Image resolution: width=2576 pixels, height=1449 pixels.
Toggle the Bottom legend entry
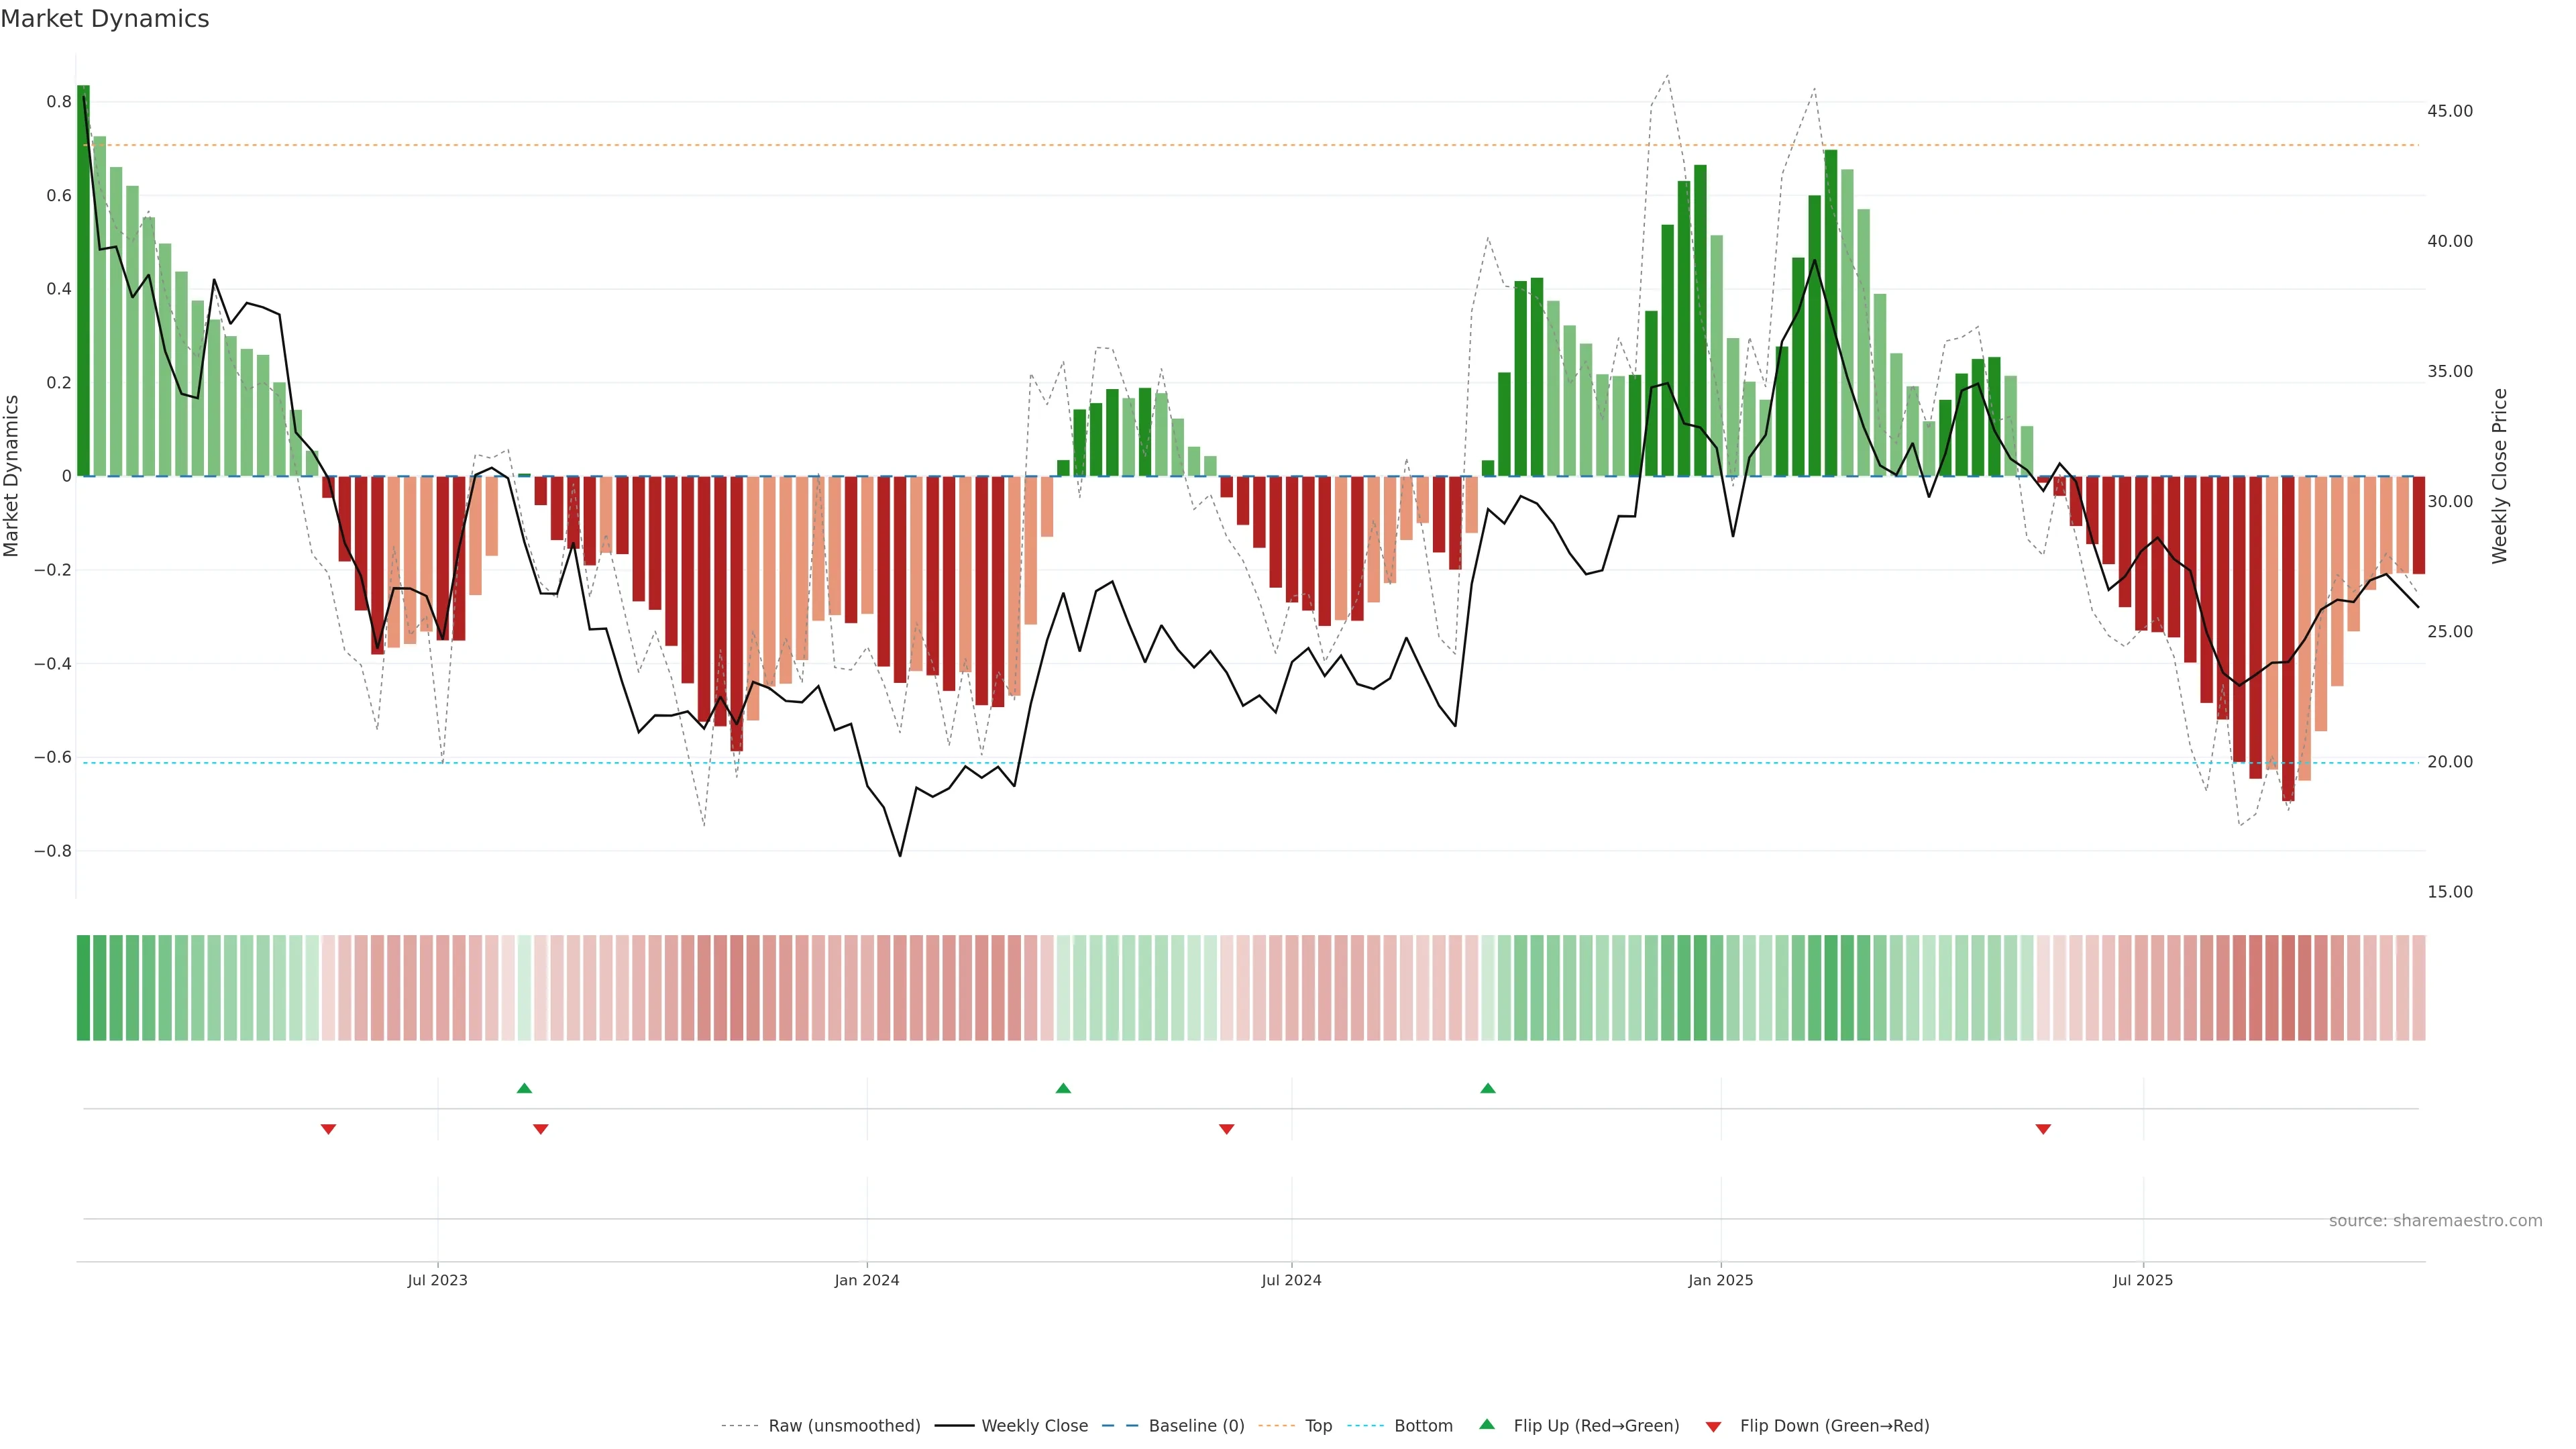point(1423,1426)
